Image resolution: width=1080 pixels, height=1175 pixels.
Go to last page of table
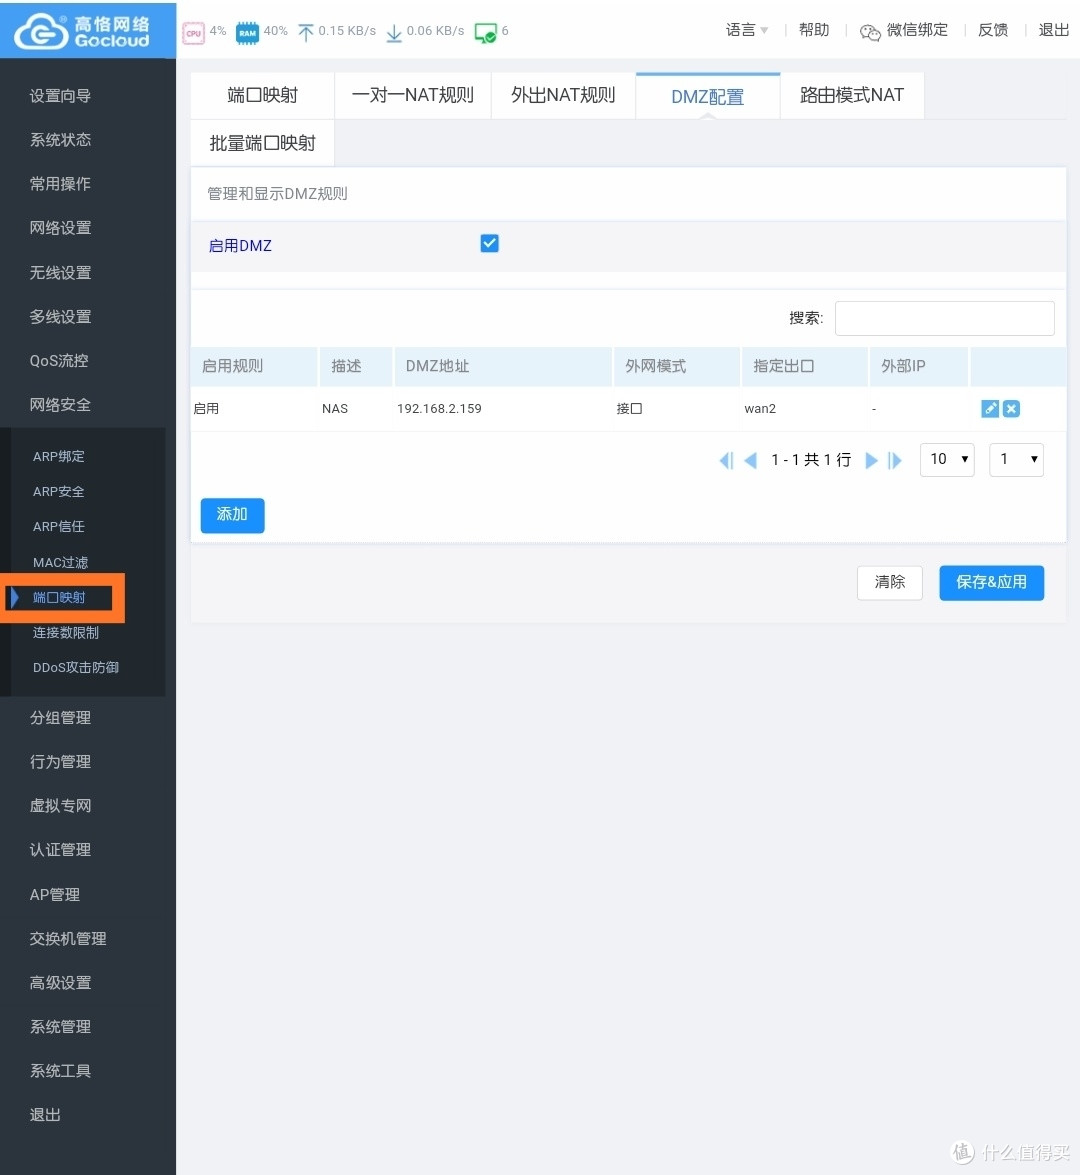point(895,460)
